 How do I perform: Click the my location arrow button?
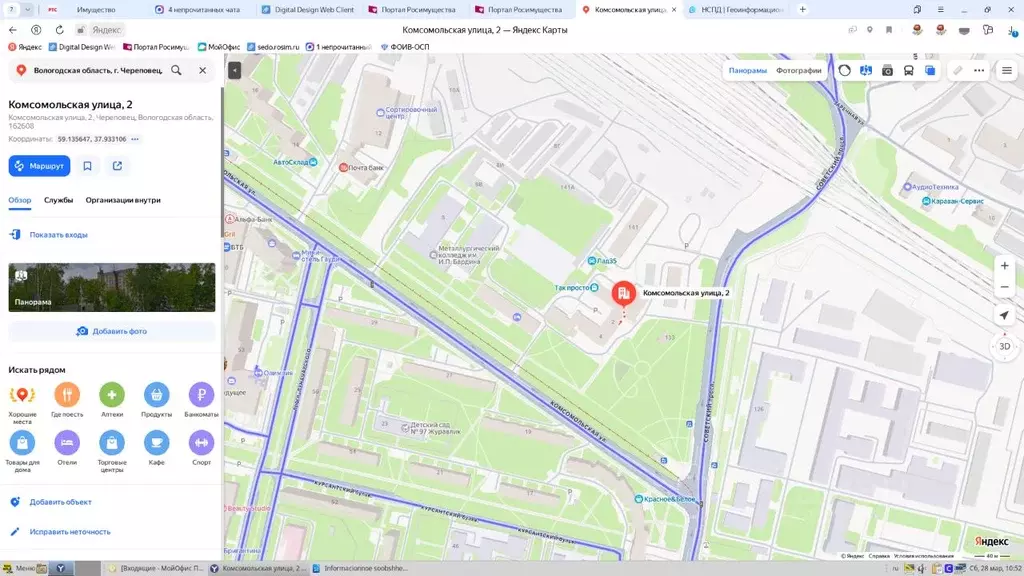pos(1004,315)
